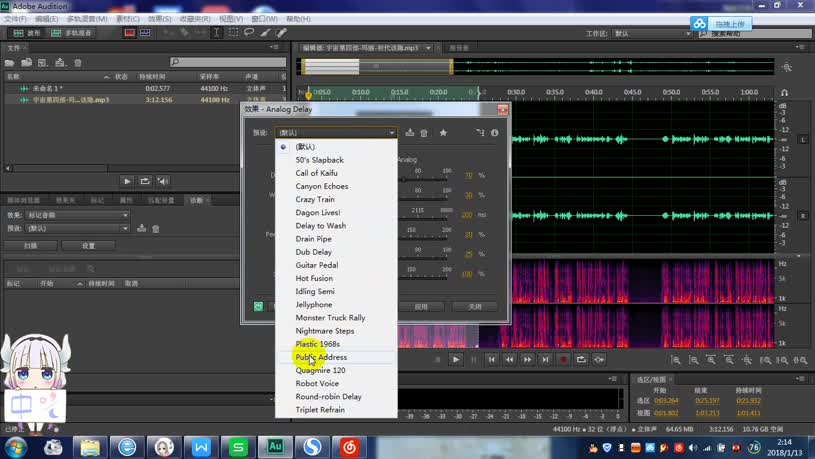Toggle the right channel R button
This screenshot has height=459, width=815.
pyautogui.click(x=803, y=215)
